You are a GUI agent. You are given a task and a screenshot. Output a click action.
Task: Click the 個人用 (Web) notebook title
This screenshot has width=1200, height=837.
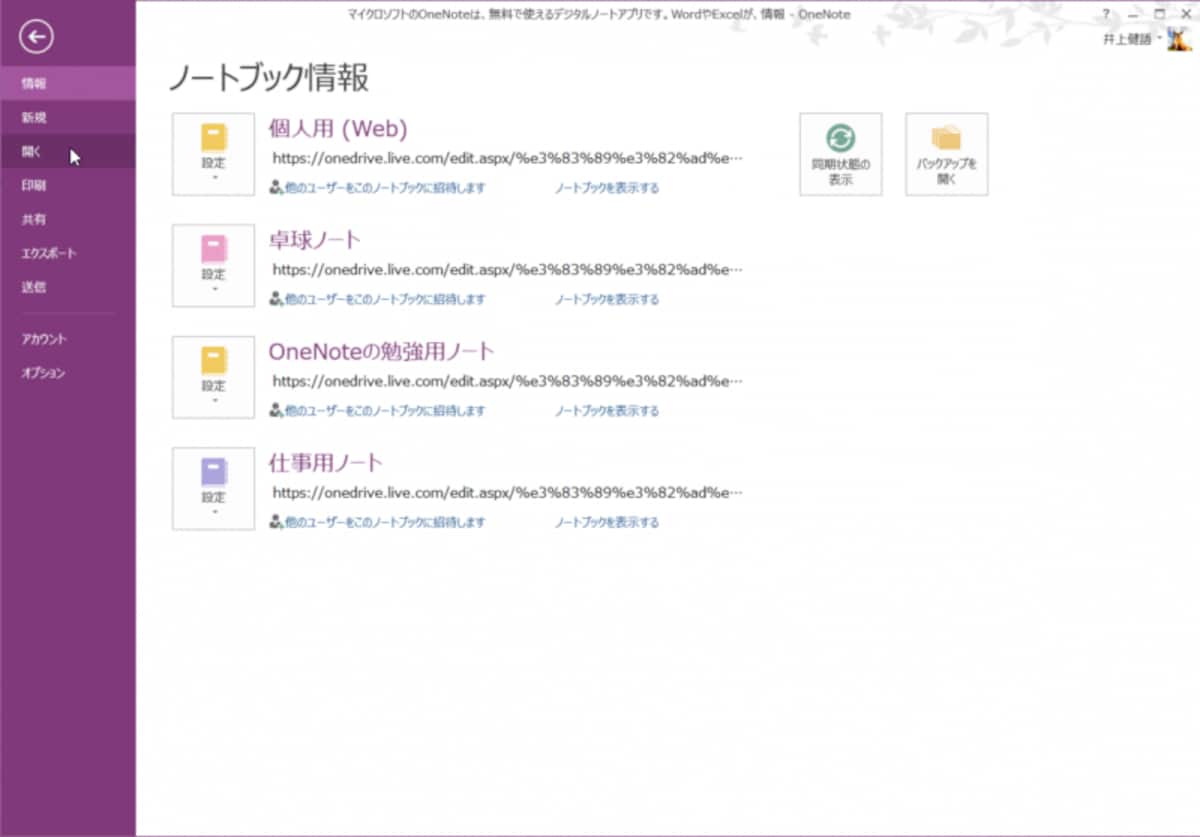click(x=338, y=128)
